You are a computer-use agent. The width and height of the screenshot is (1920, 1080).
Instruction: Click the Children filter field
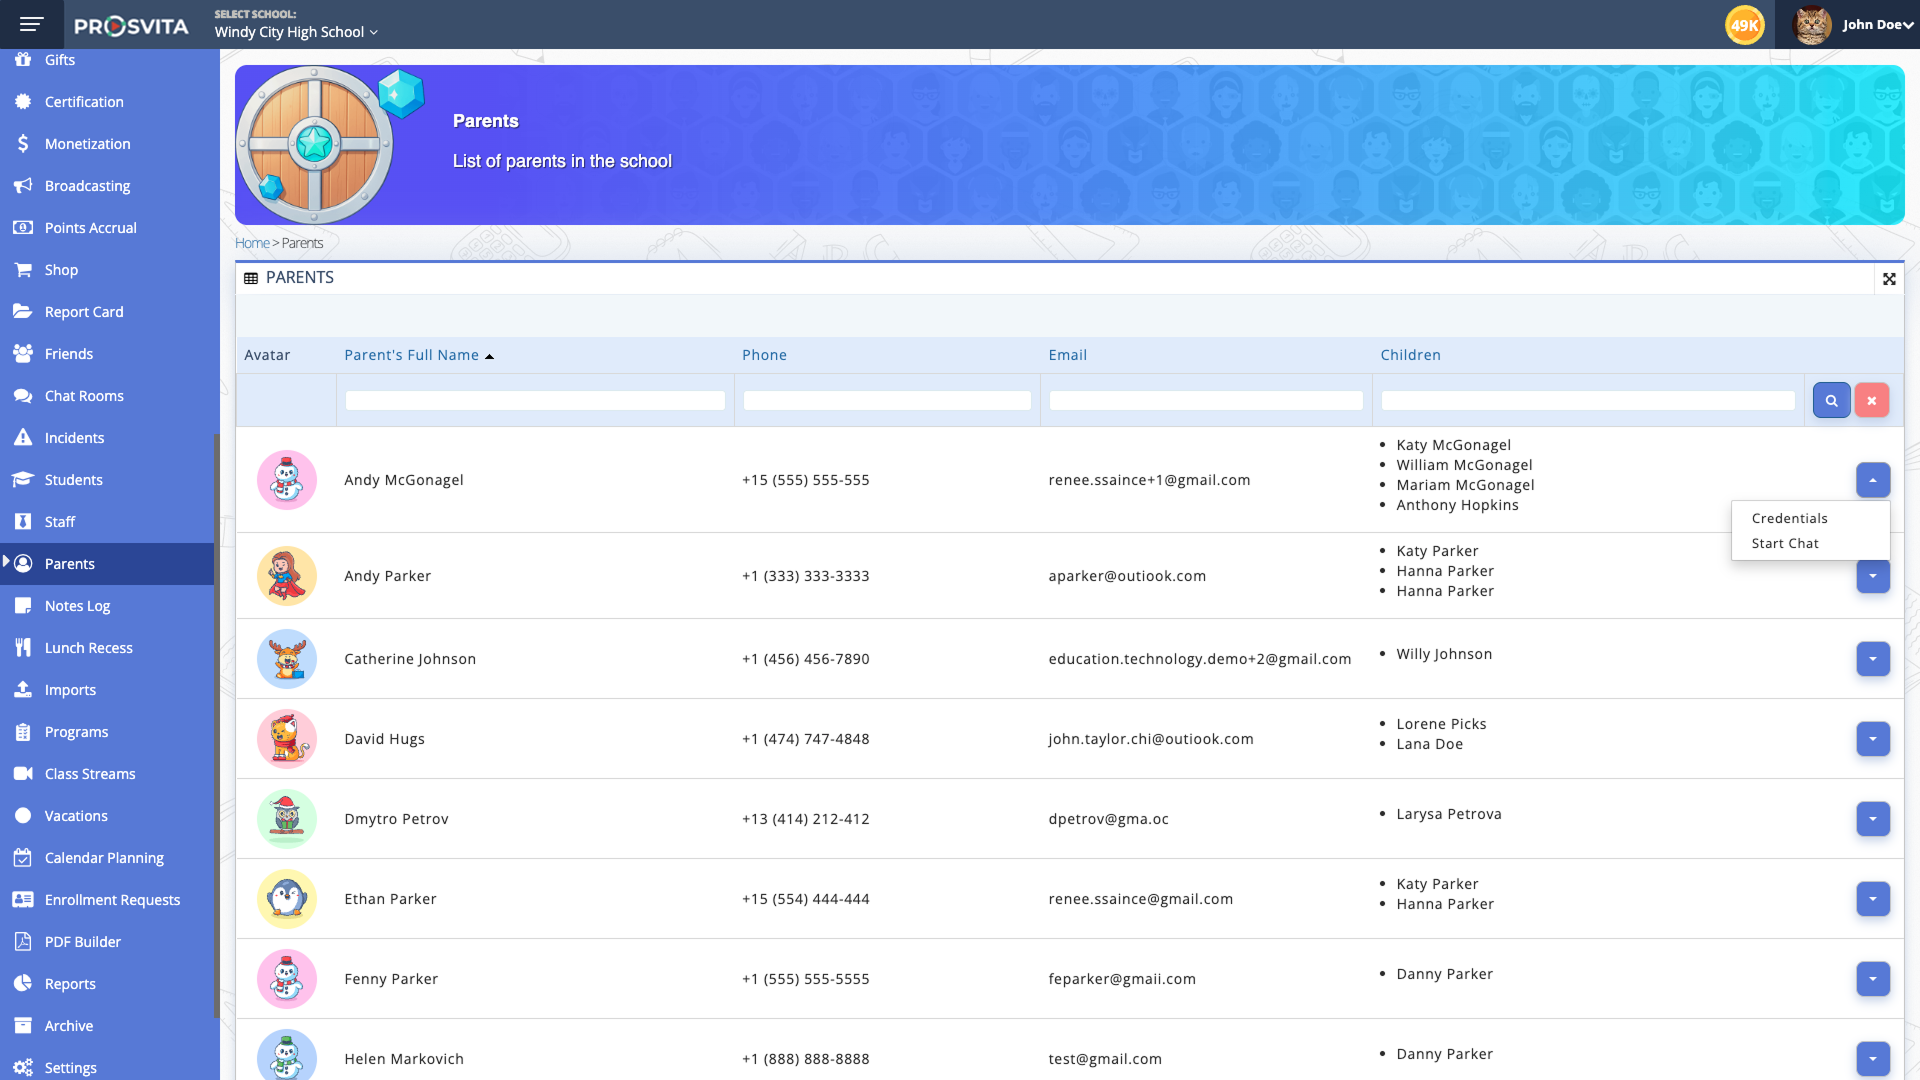pos(1588,400)
